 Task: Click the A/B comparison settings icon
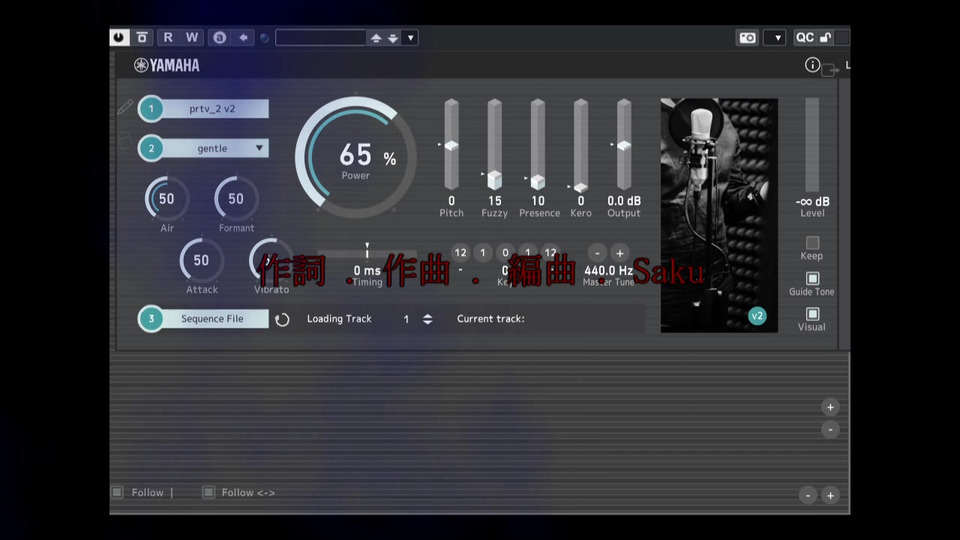(219, 38)
